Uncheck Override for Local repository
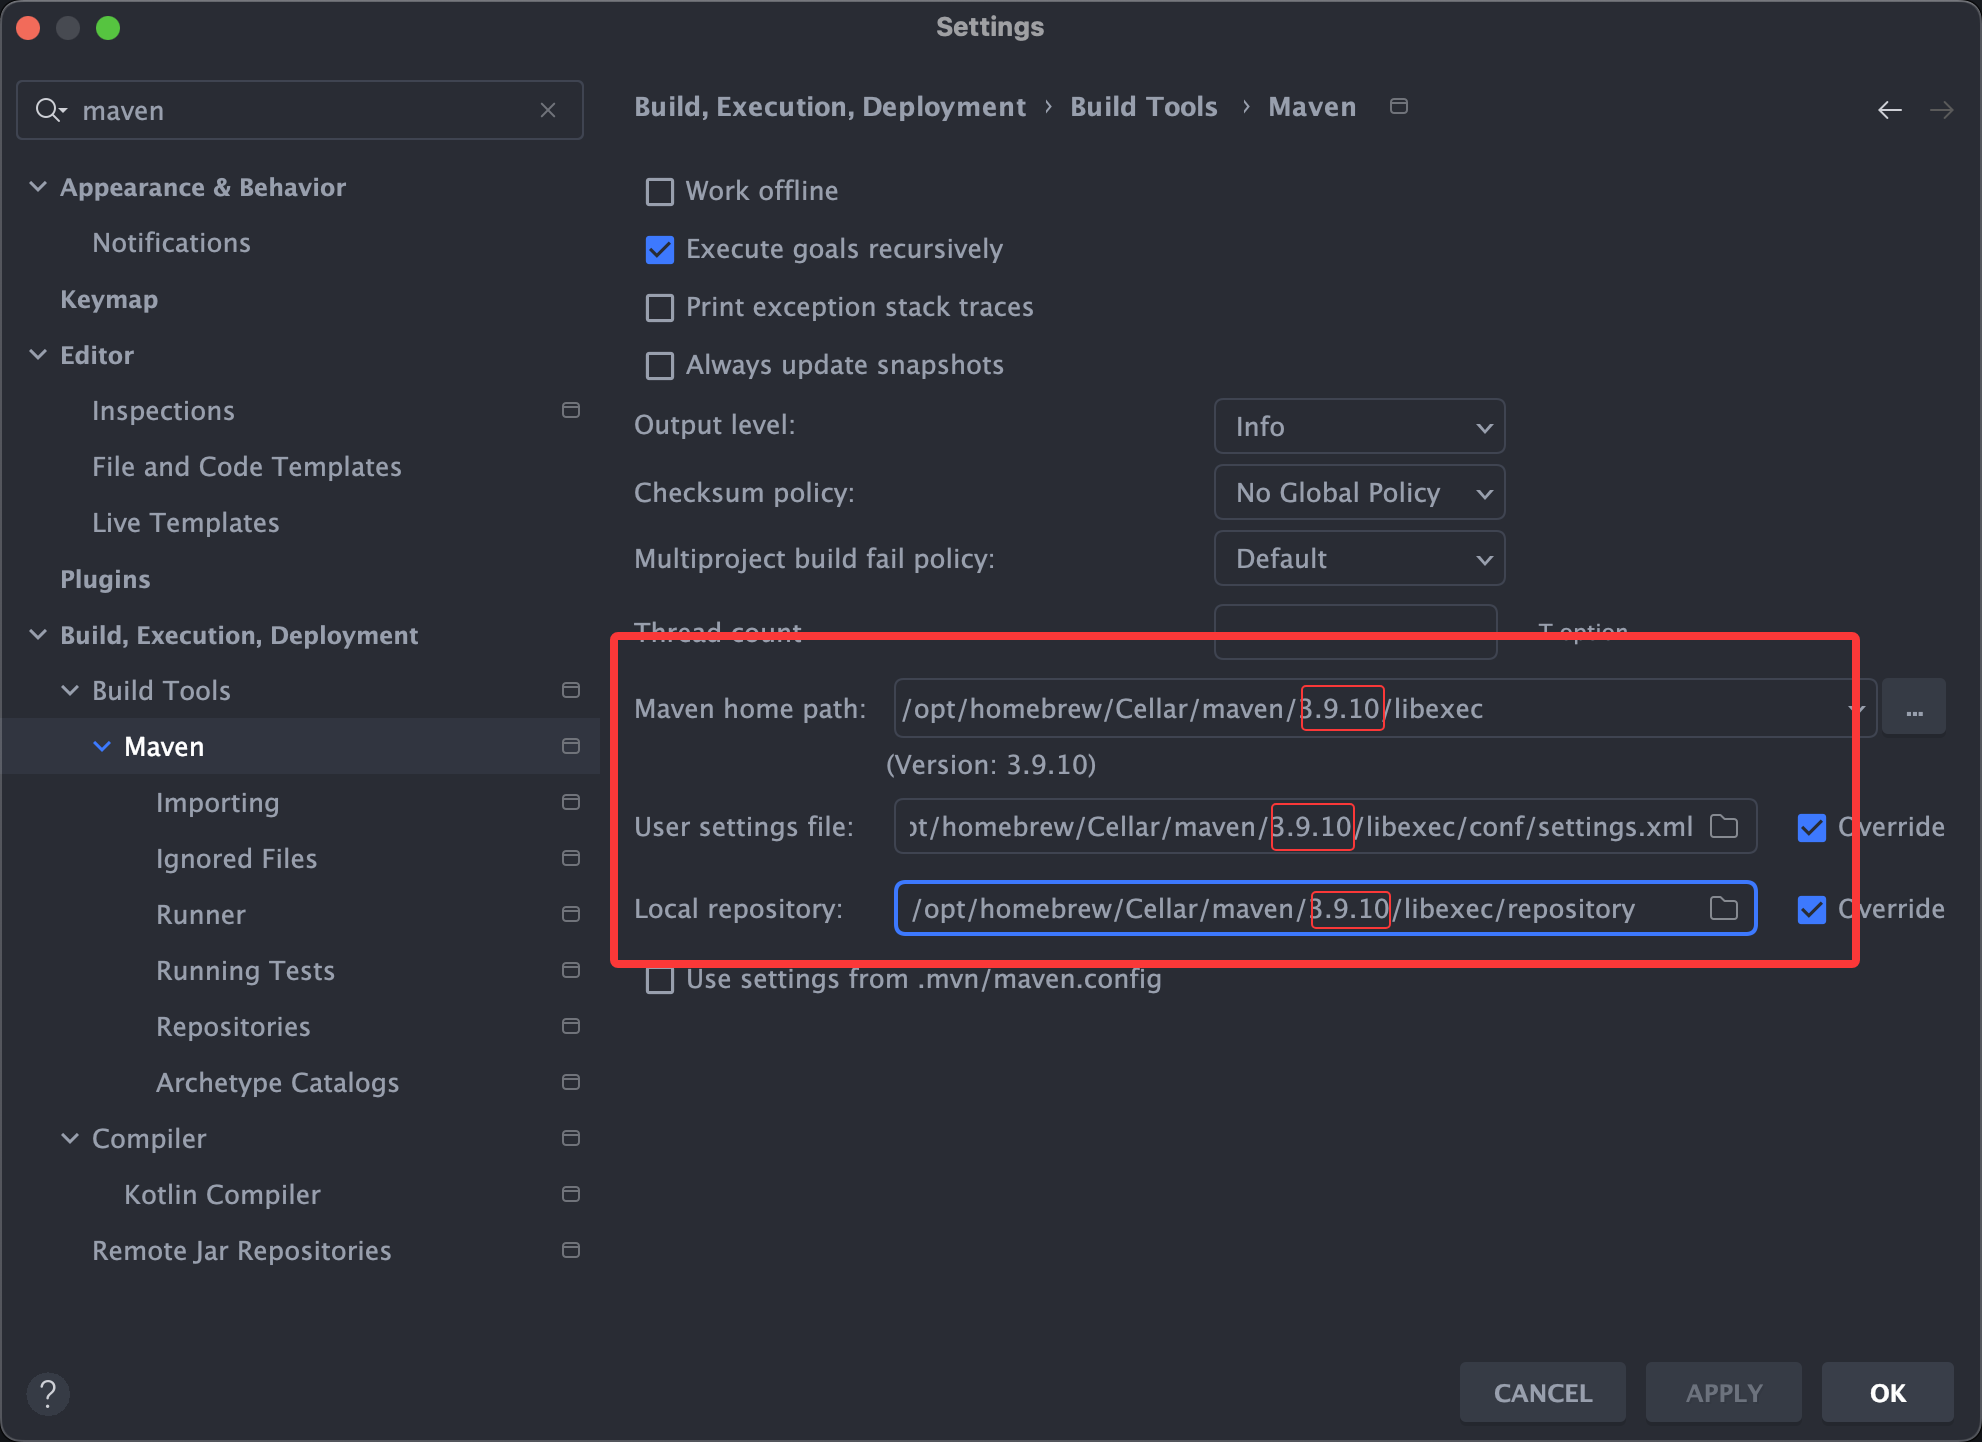 1812,910
